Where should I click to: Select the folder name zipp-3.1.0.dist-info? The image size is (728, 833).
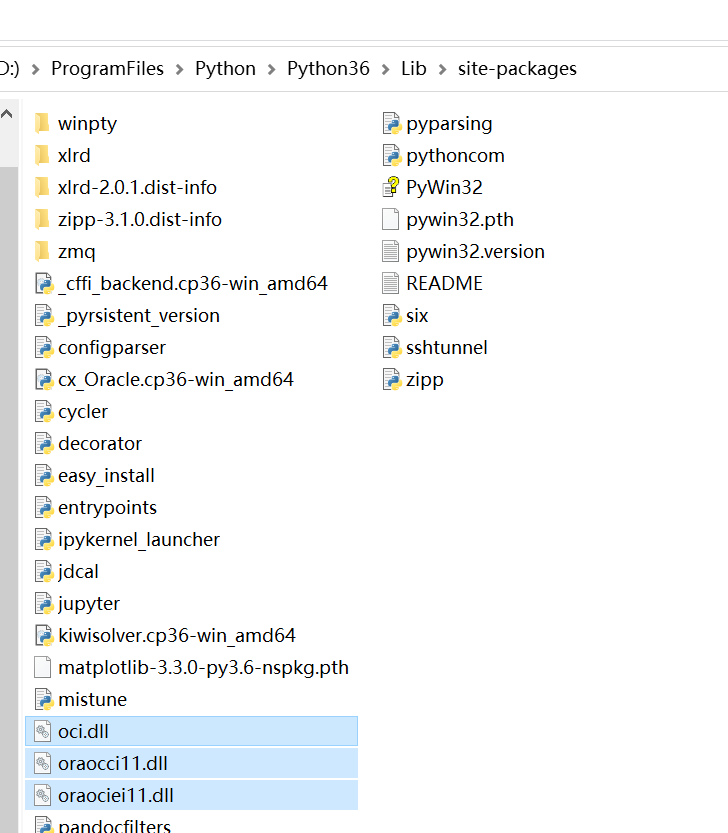click(140, 219)
